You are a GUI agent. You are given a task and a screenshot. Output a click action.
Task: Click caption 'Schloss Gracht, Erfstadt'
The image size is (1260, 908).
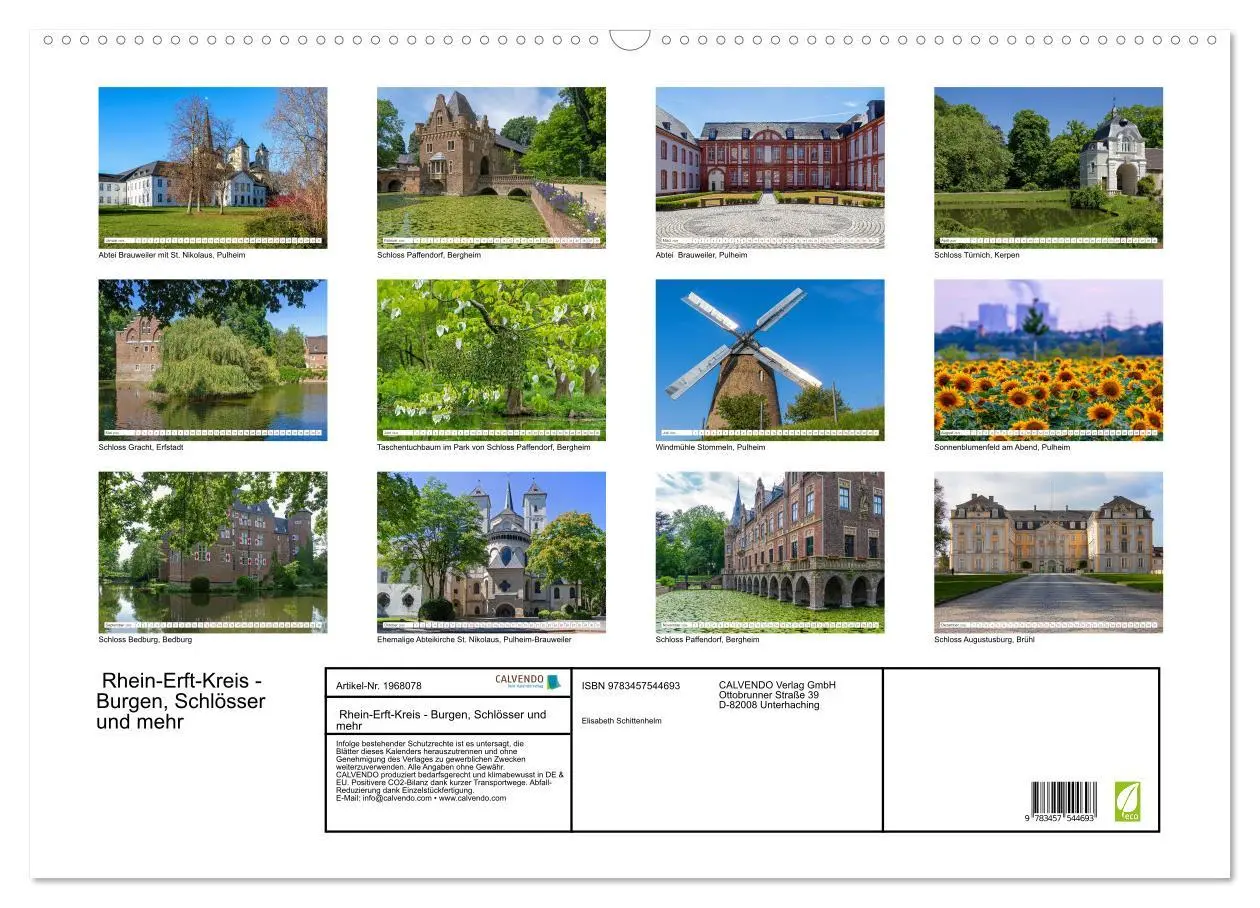pyautogui.click(x=141, y=447)
